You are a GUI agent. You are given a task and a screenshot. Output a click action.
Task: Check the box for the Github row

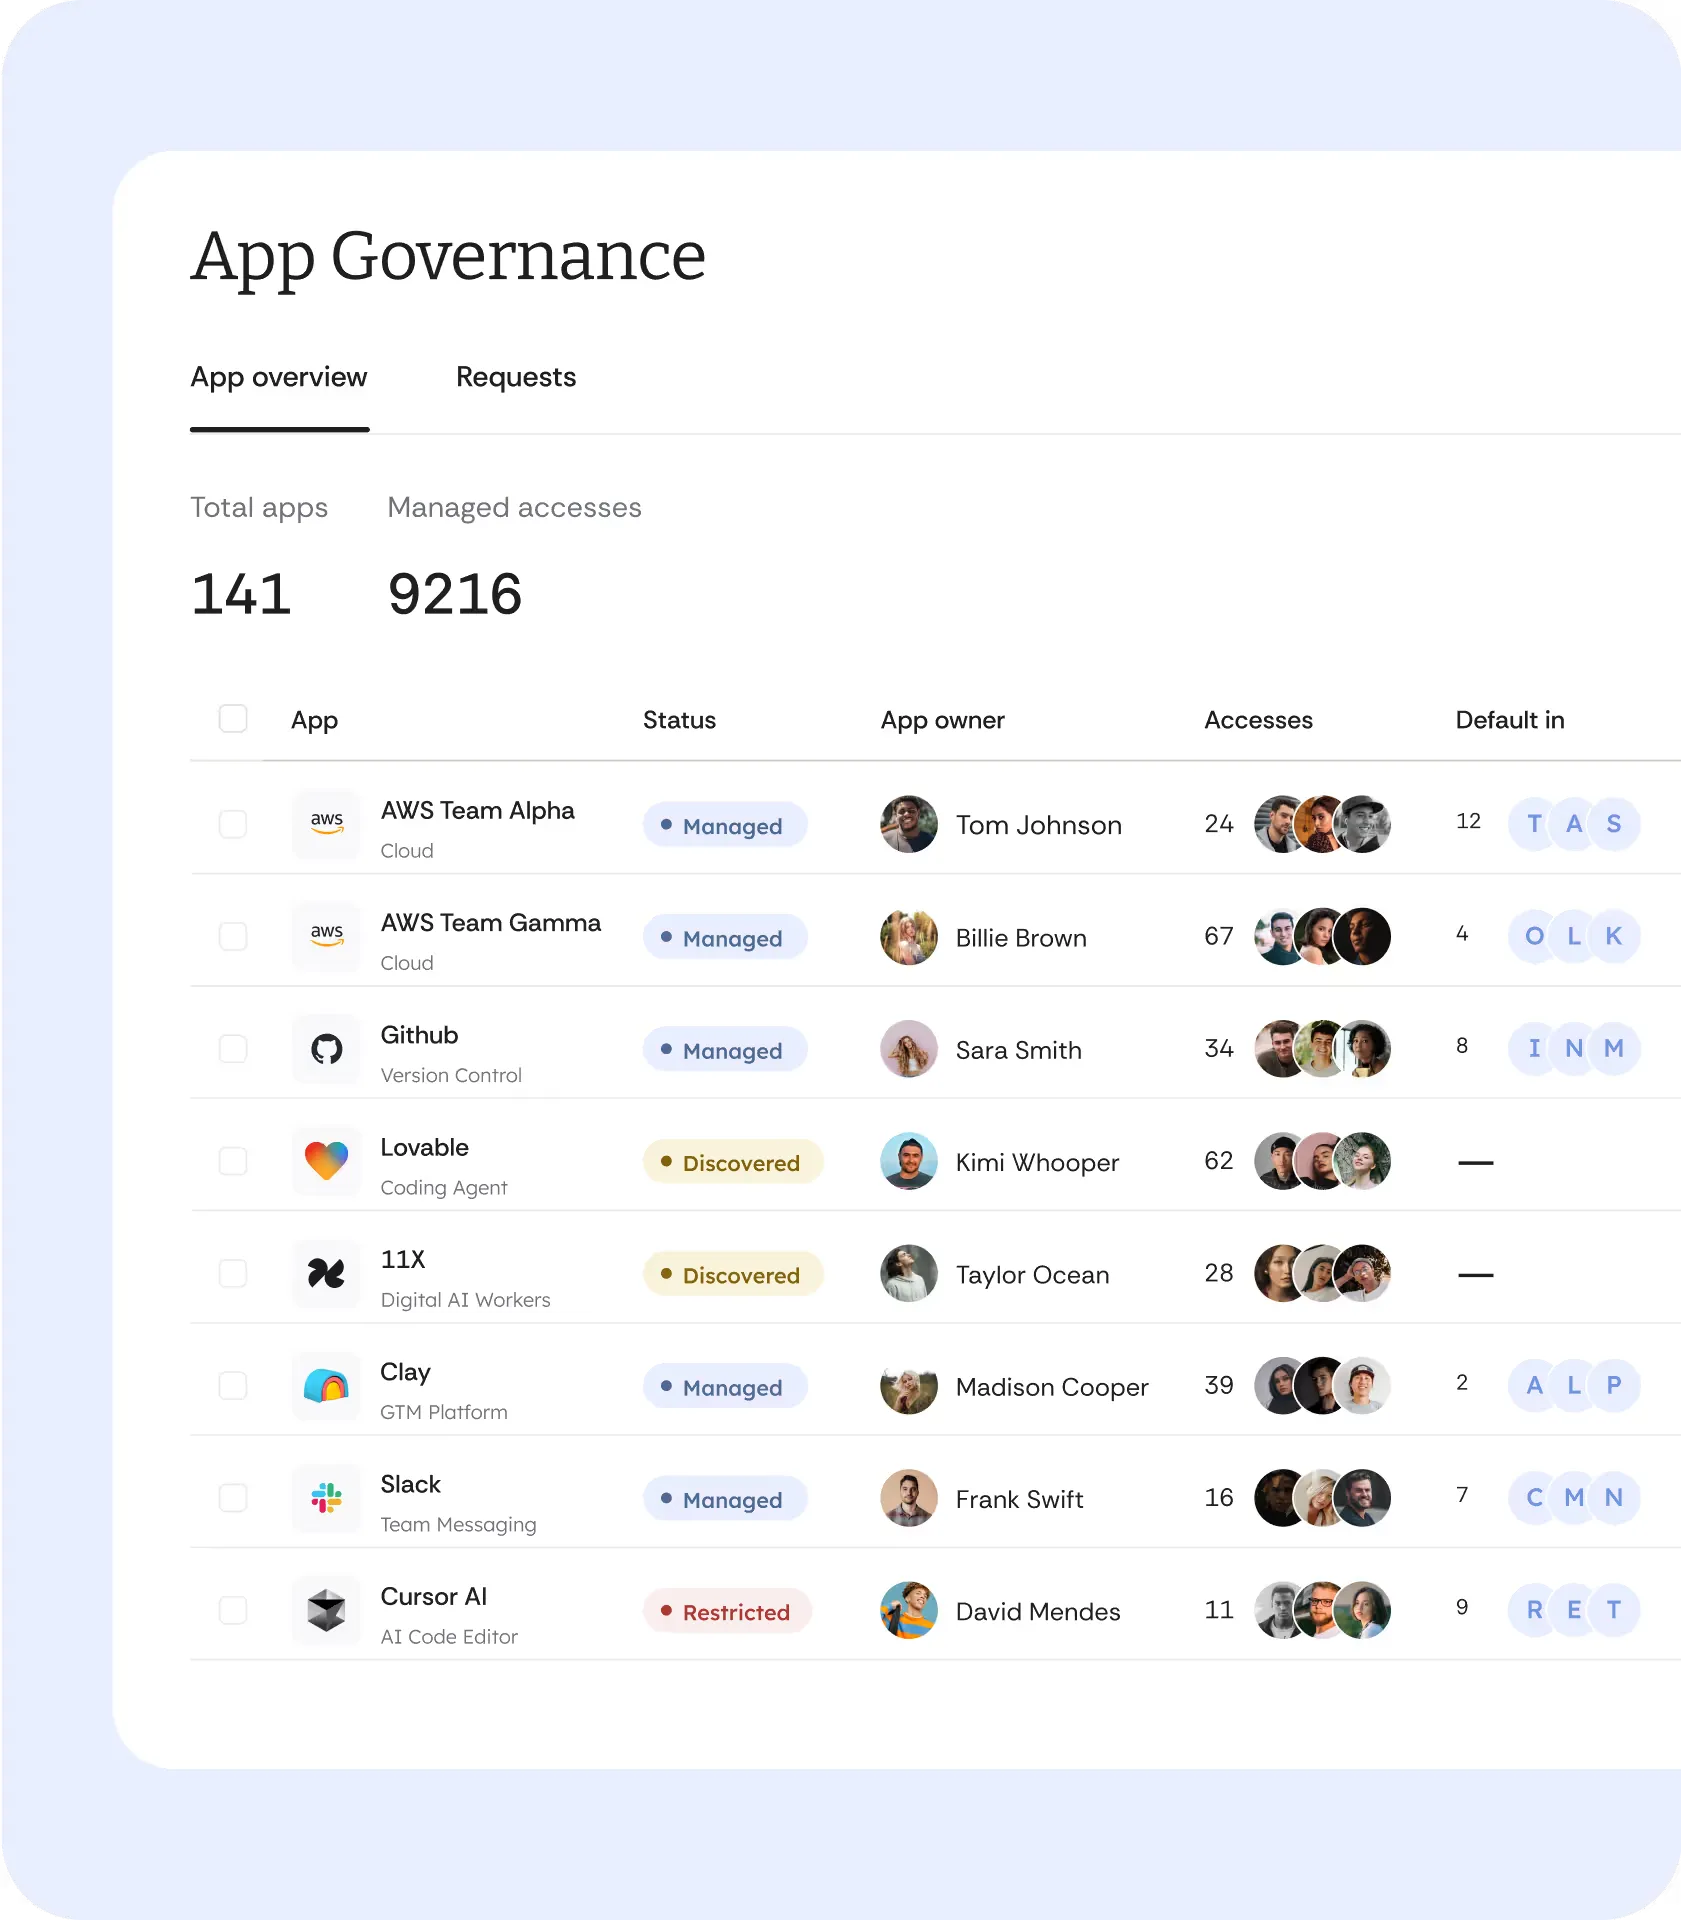[233, 1049]
